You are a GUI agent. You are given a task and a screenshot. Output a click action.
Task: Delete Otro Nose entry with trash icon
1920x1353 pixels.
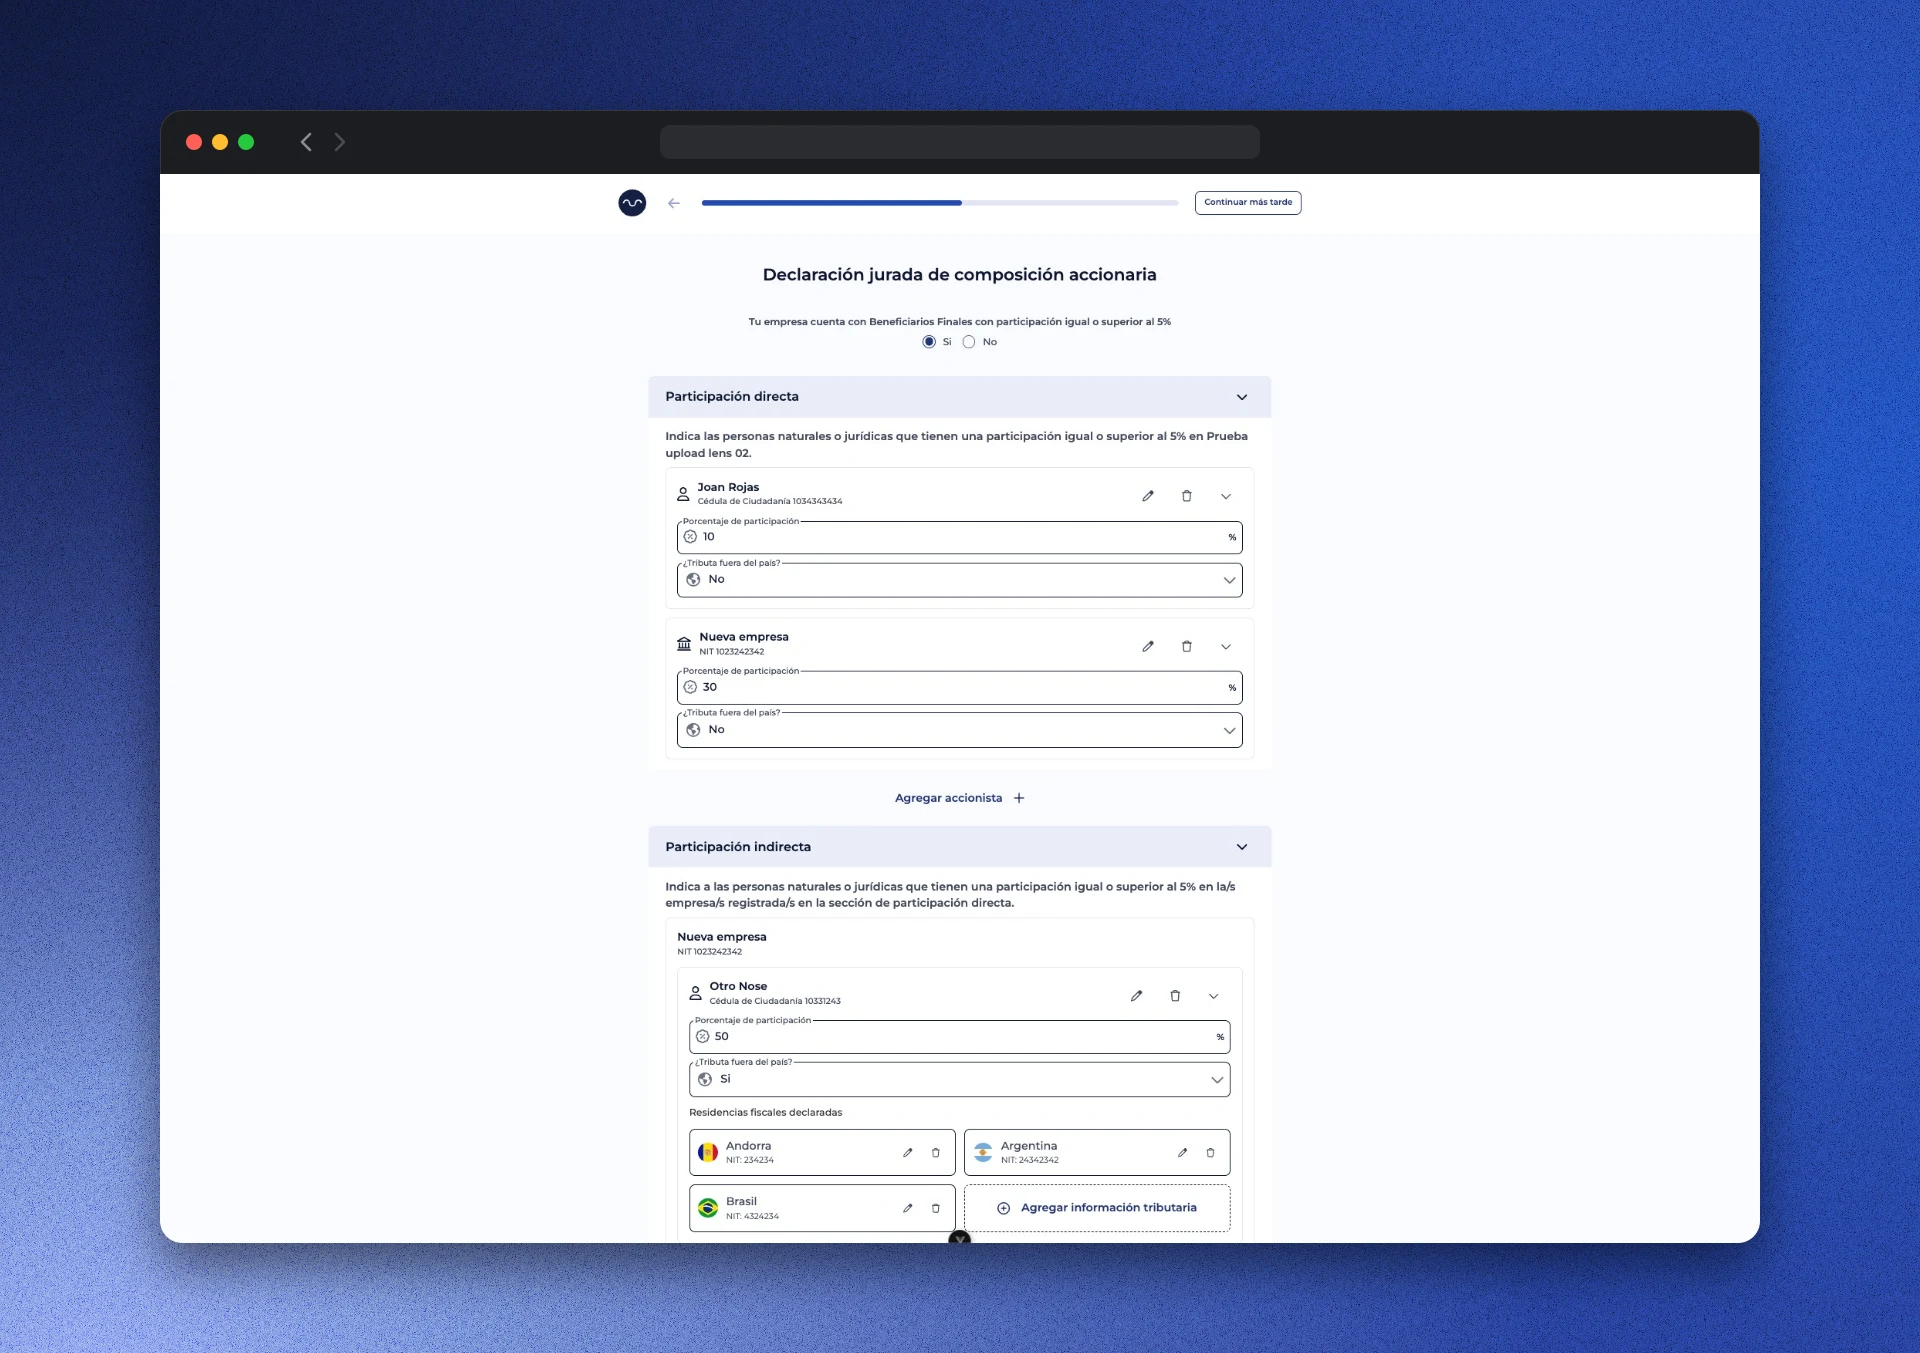pos(1175,996)
